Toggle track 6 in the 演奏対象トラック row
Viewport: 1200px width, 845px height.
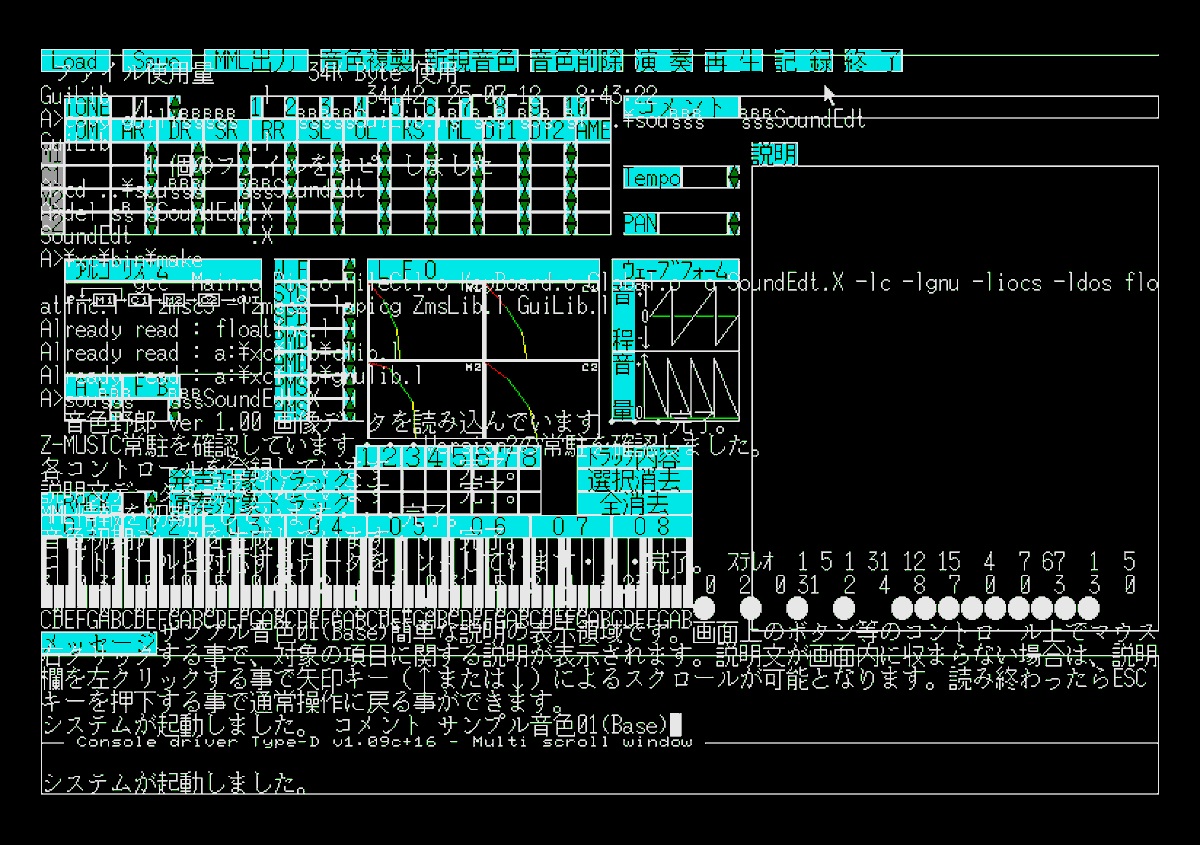[484, 504]
